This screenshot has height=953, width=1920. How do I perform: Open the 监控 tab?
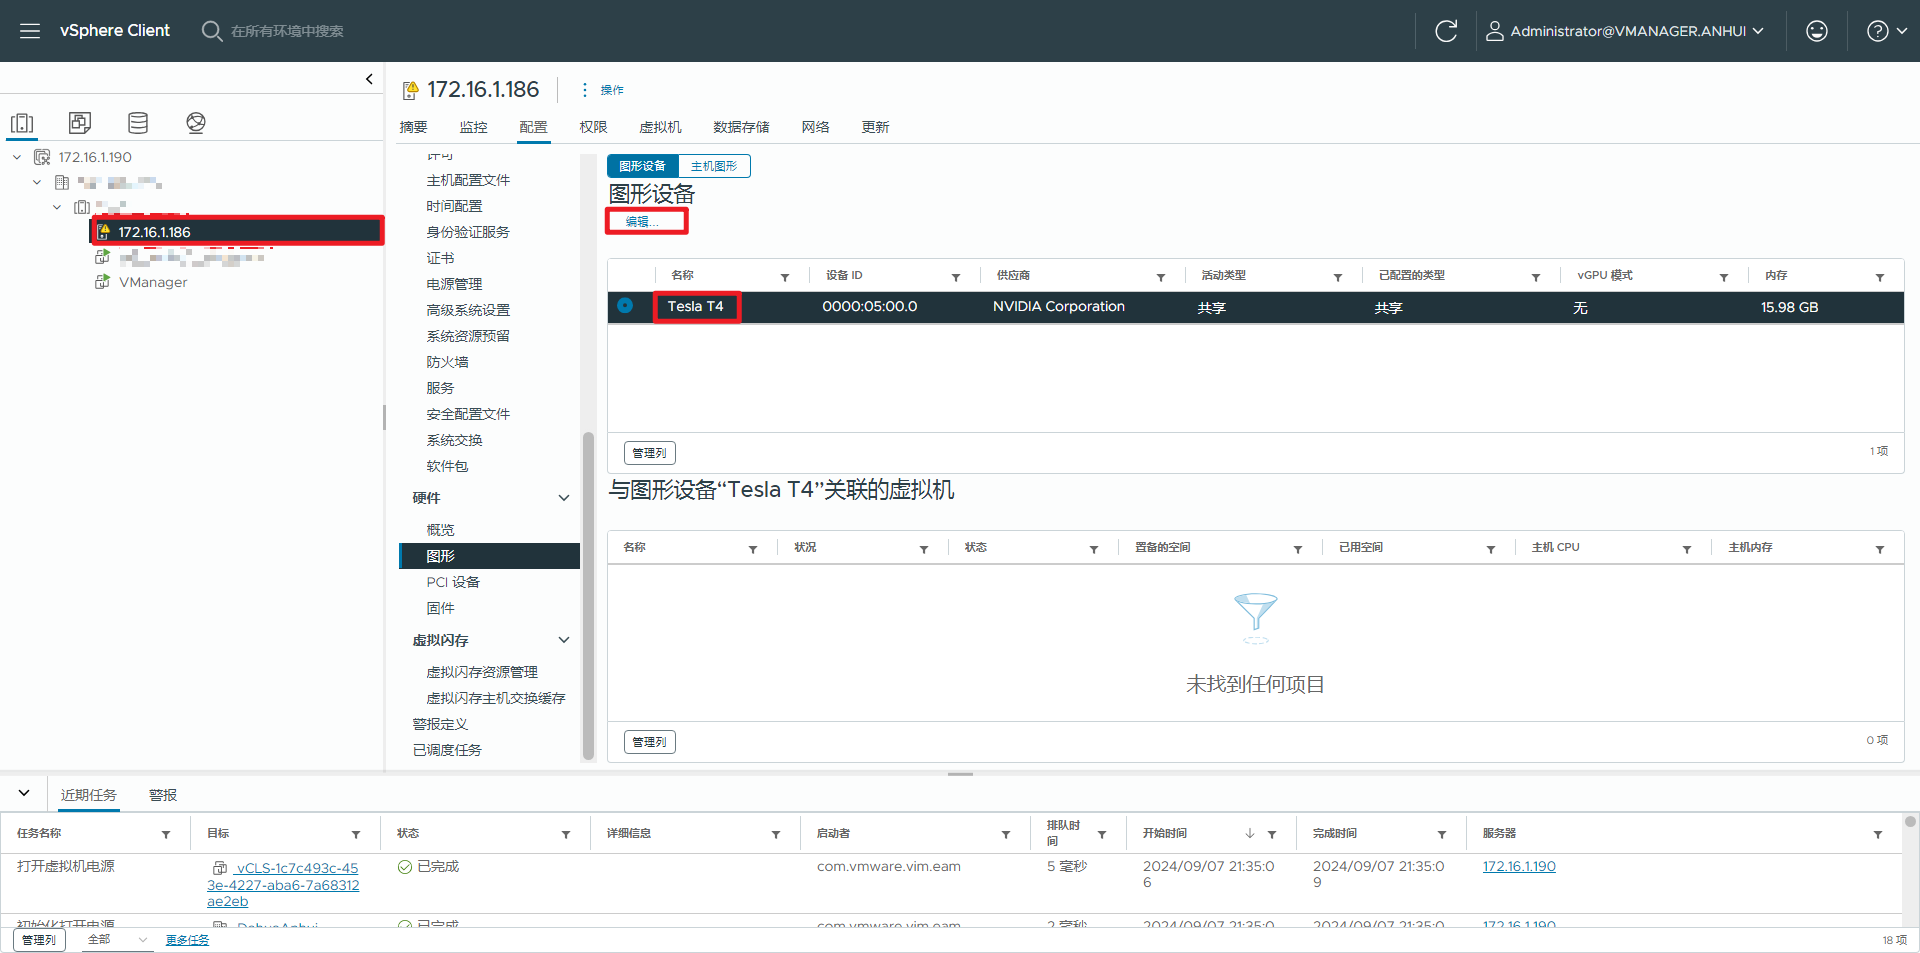[473, 127]
